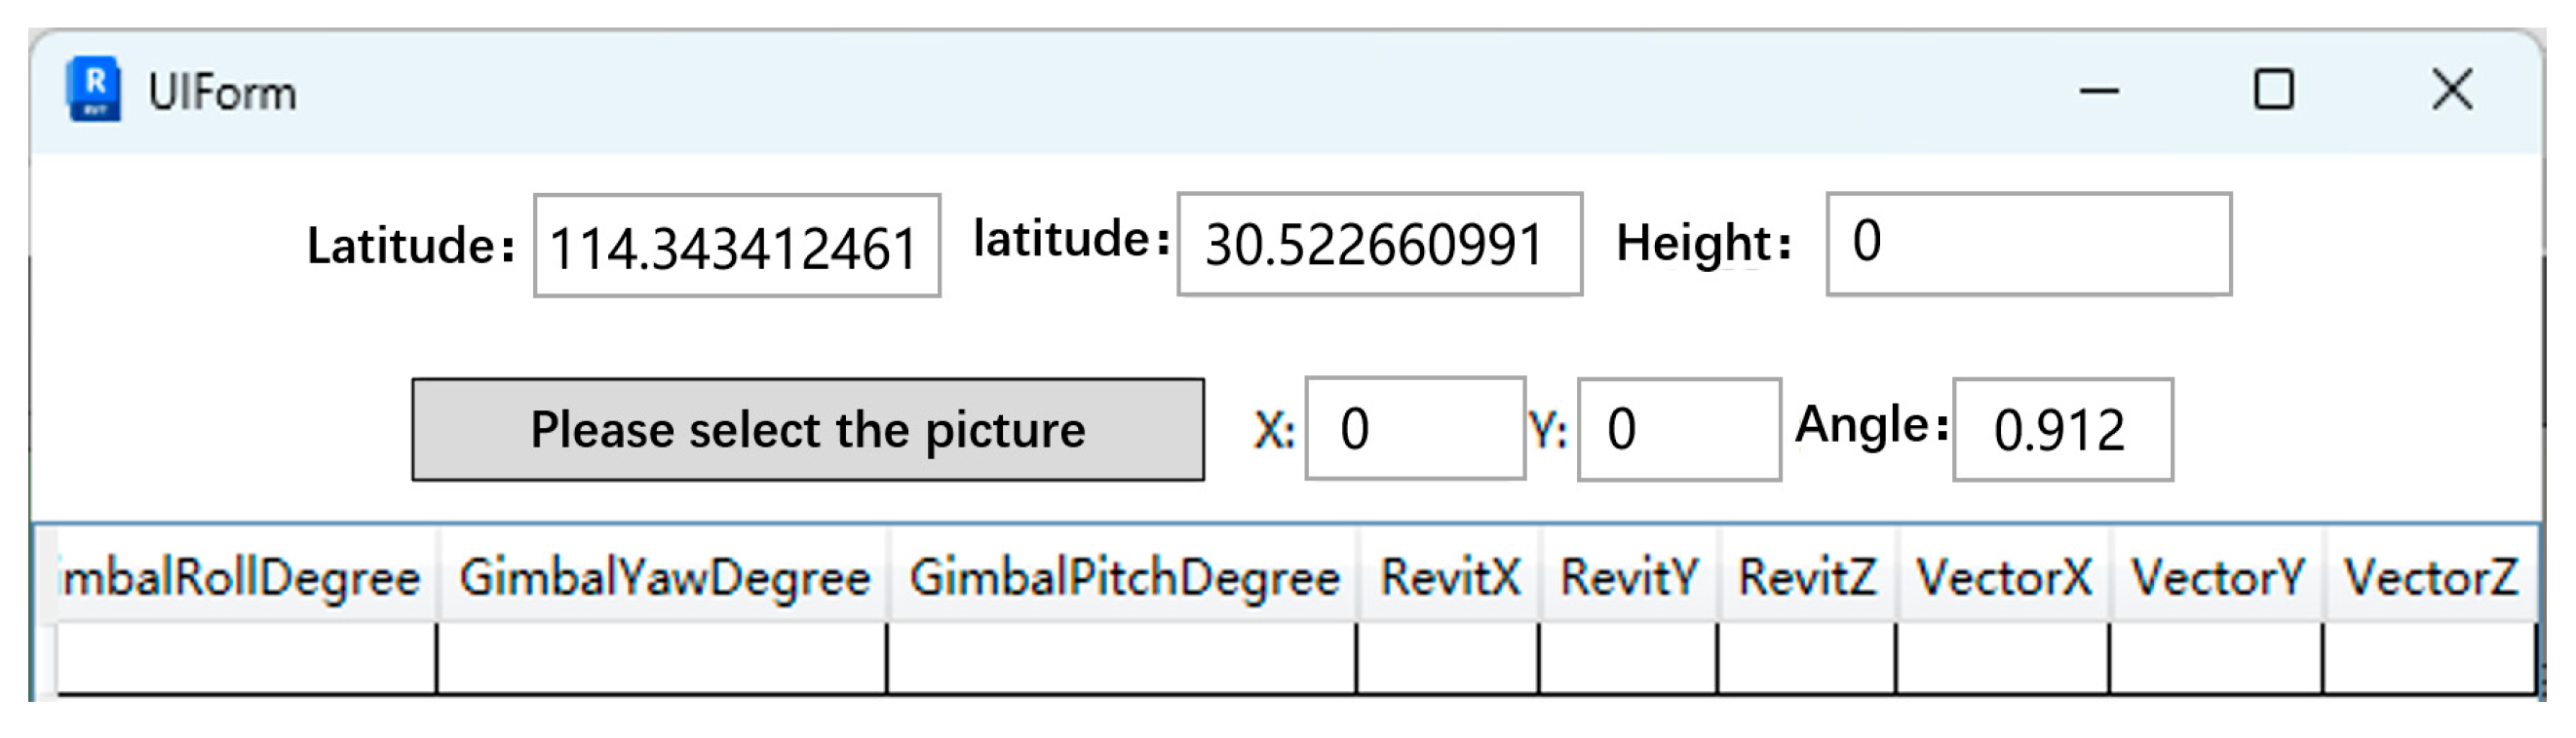Maximize the UIForm window
2576x738 pixels.
[2273, 90]
